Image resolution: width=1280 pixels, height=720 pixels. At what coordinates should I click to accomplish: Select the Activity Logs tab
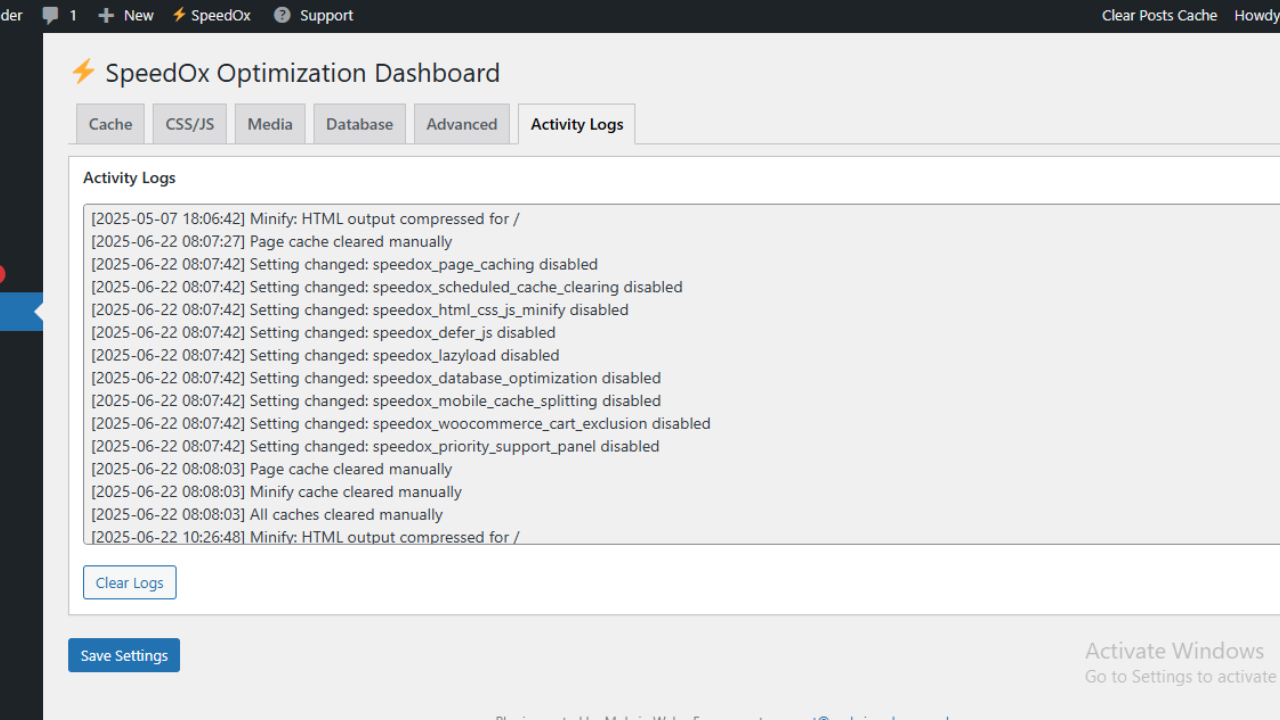coord(577,124)
